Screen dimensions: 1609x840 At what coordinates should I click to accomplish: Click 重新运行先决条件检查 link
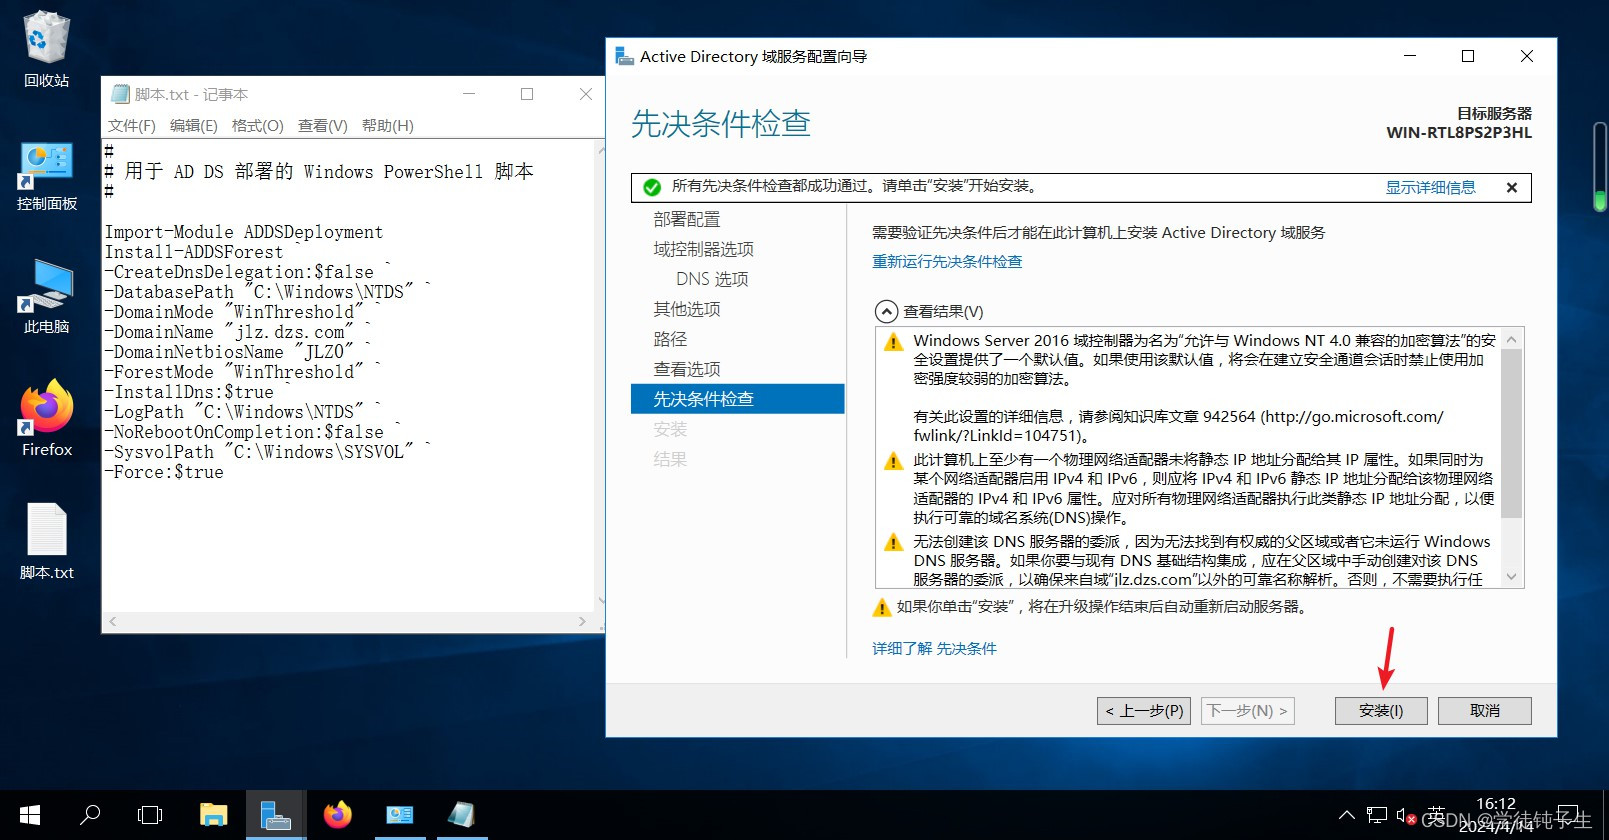947,261
